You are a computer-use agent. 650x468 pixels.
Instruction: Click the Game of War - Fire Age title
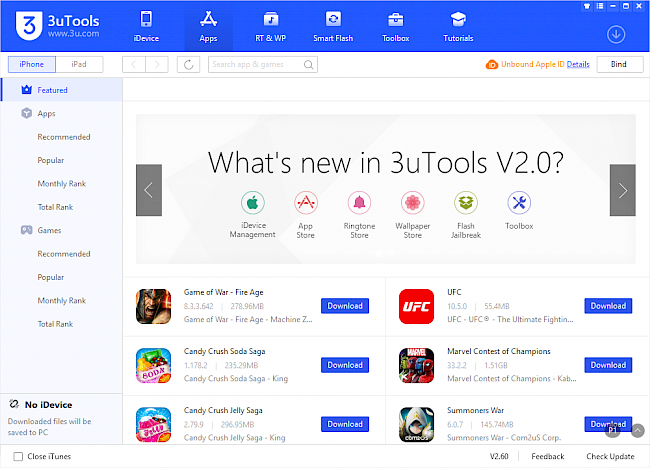tap(223, 292)
